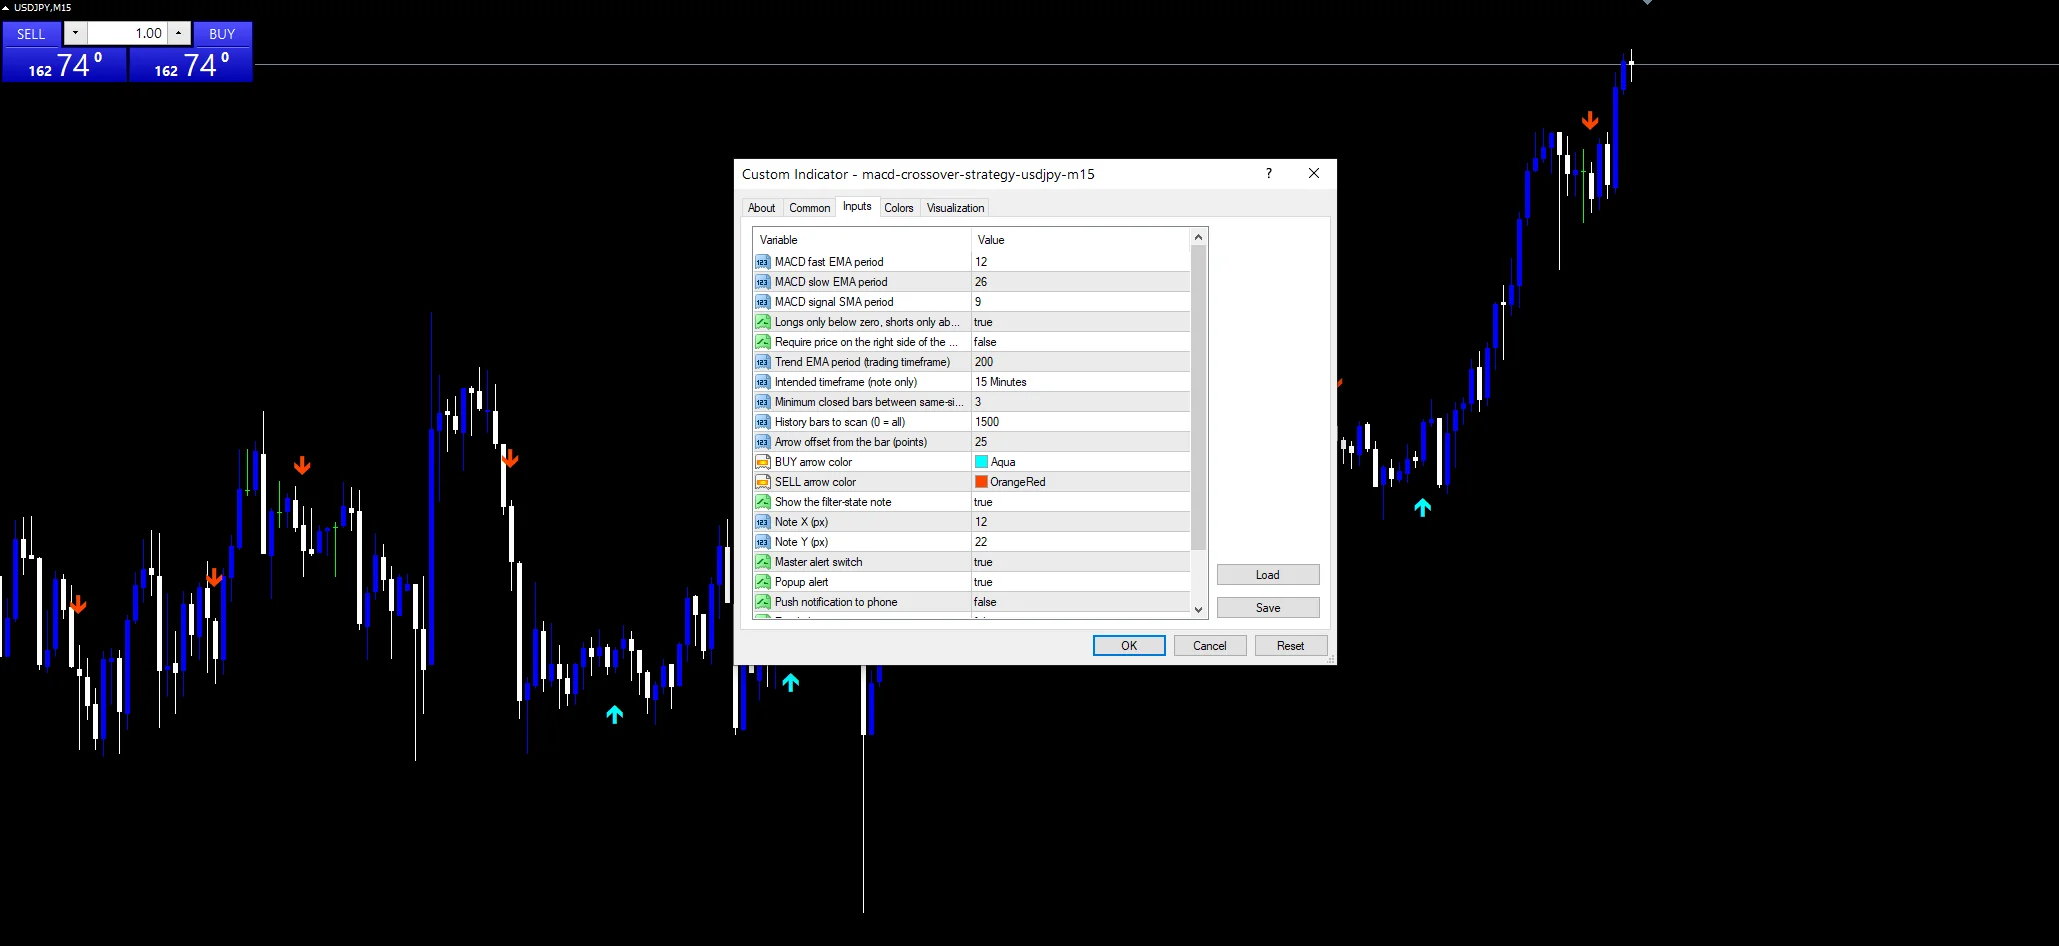Click the MACD signal SMA period row icon
The height and width of the screenshot is (946, 2059).
coord(762,302)
